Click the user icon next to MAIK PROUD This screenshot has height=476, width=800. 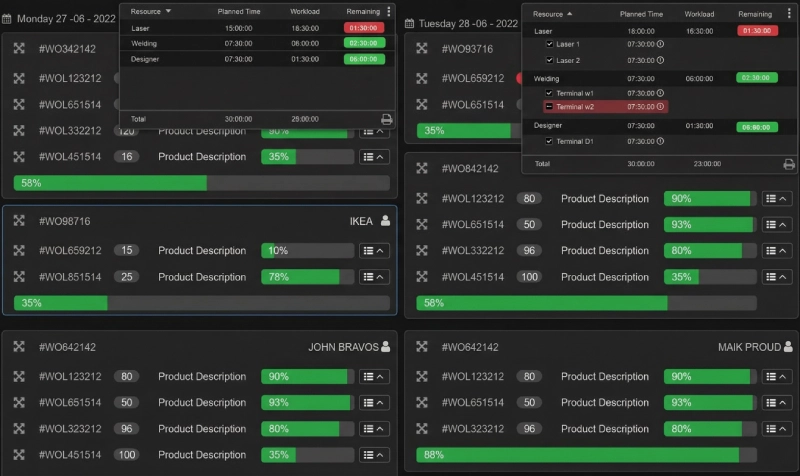coord(788,347)
